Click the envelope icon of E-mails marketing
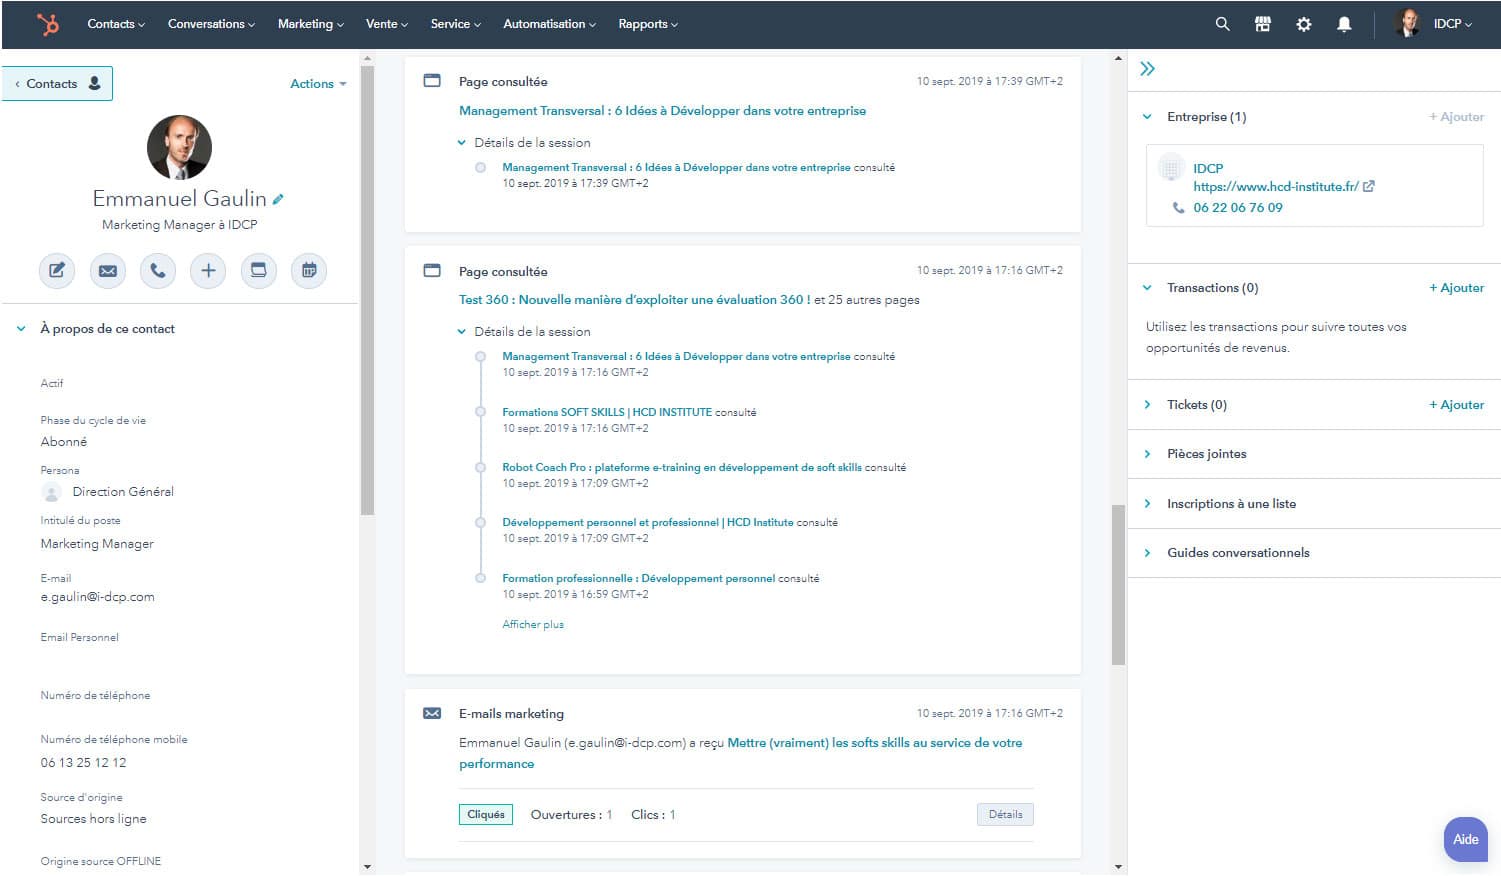Viewport: 1501px width, 876px height. (432, 713)
